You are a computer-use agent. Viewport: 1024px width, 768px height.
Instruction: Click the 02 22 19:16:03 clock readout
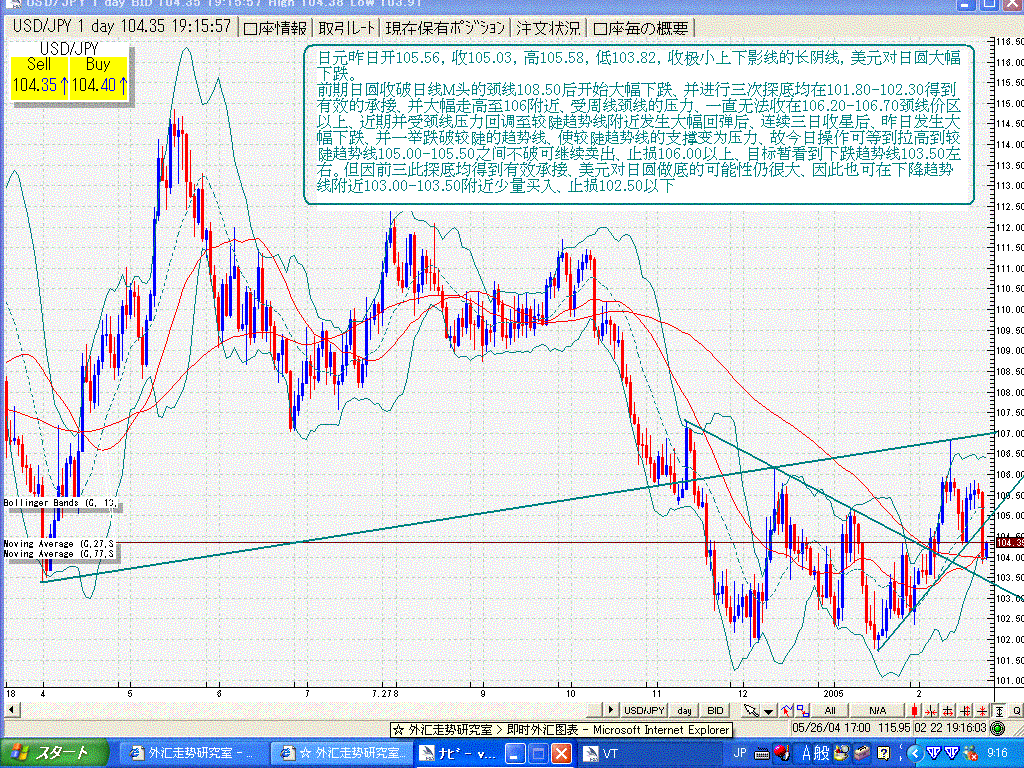[x=950, y=728]
